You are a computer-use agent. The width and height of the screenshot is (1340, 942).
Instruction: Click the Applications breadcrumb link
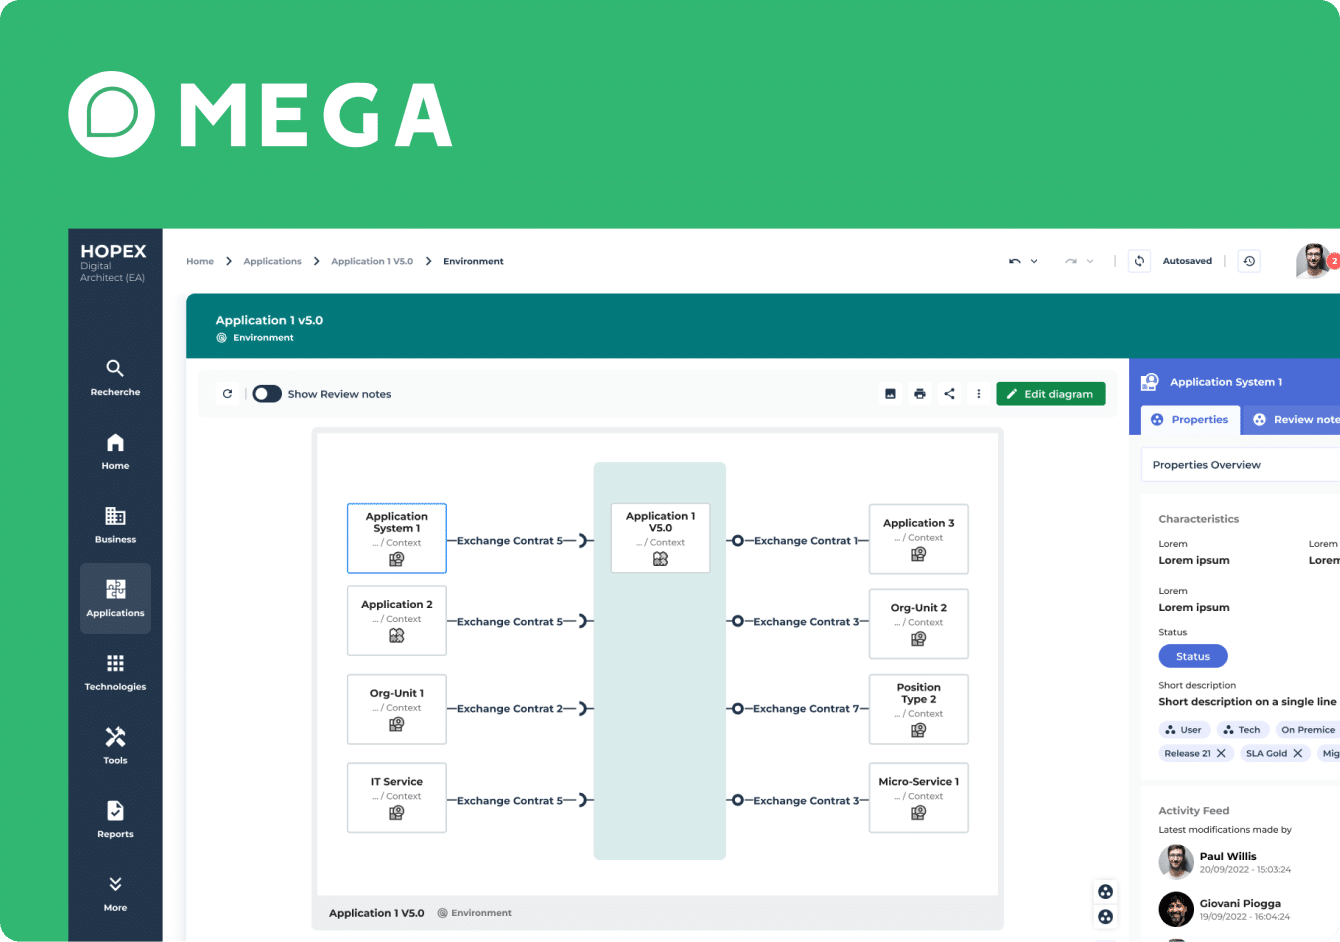pyautogui.click(x=272, y=261)
